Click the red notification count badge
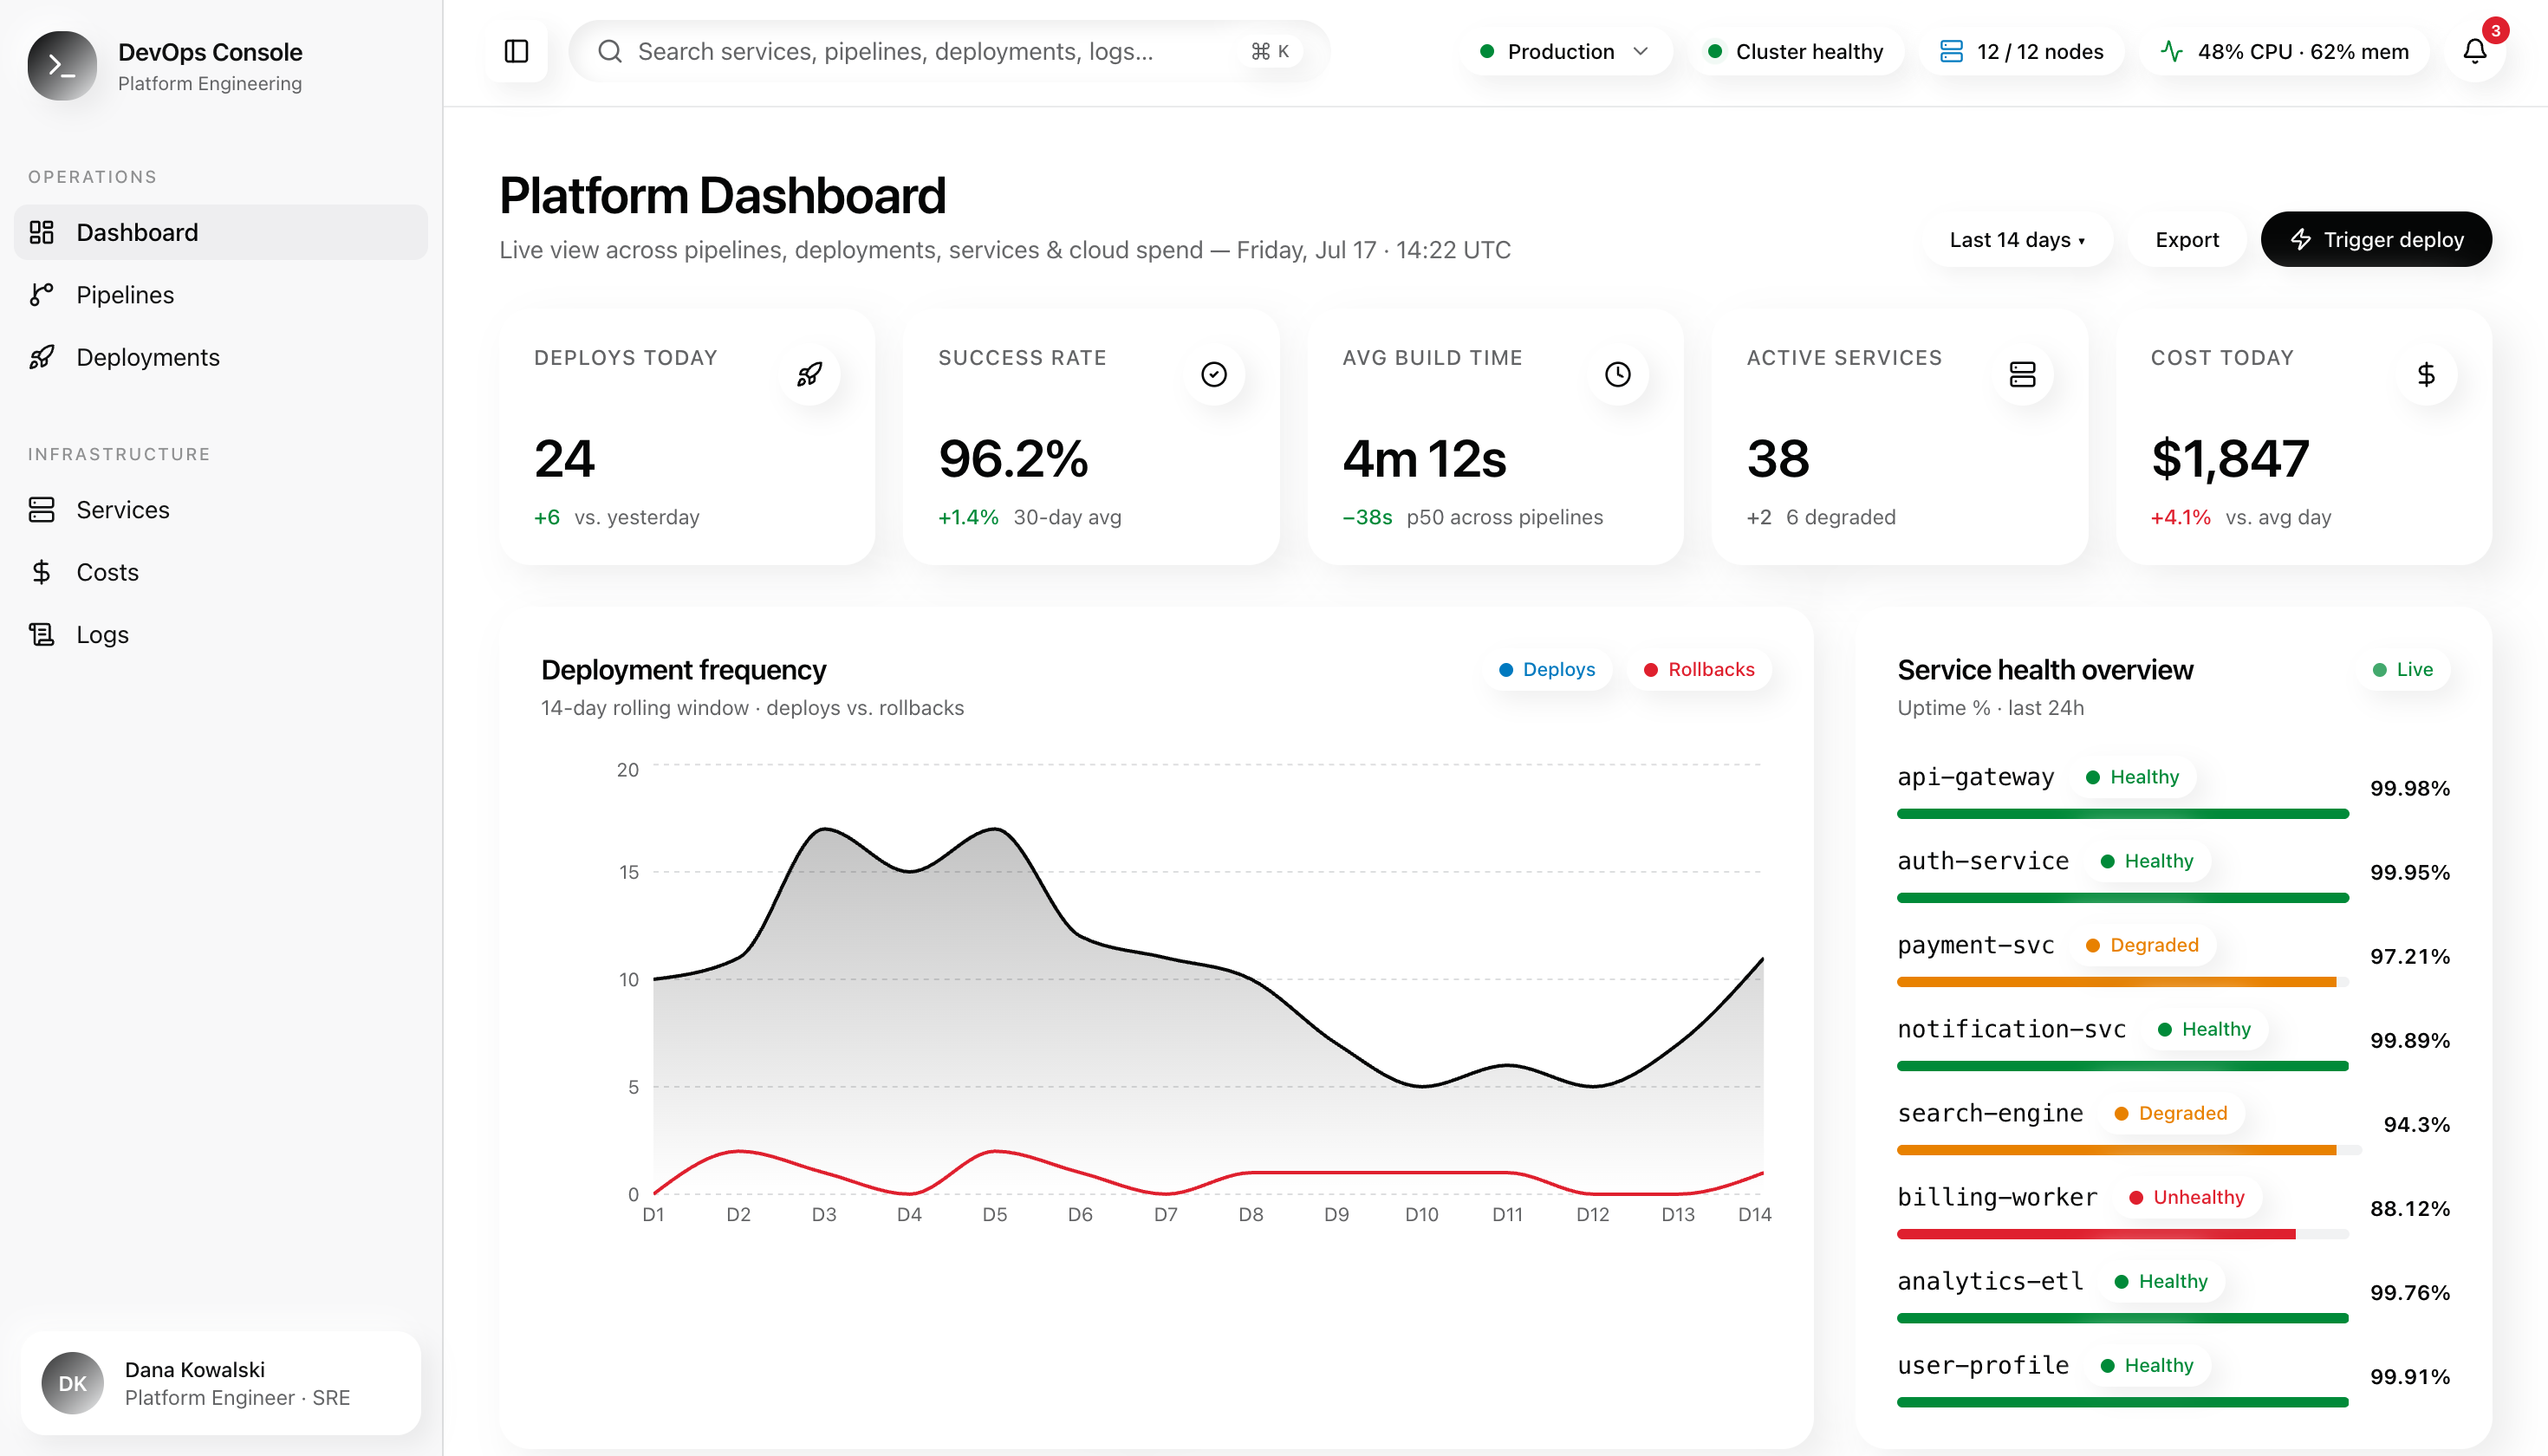This screenshot has height=1456, width=2548. coord(2496,30)
